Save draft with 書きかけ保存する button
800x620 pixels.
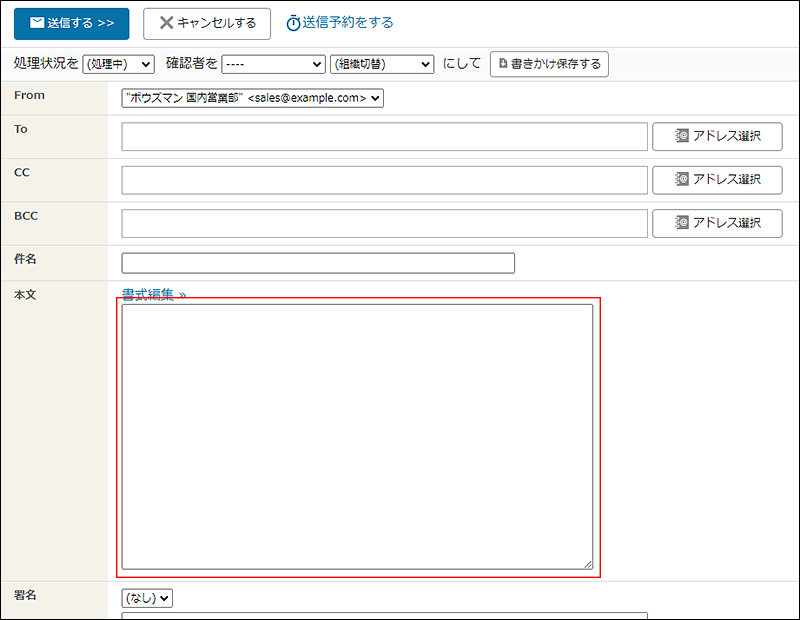click(549, 64)
